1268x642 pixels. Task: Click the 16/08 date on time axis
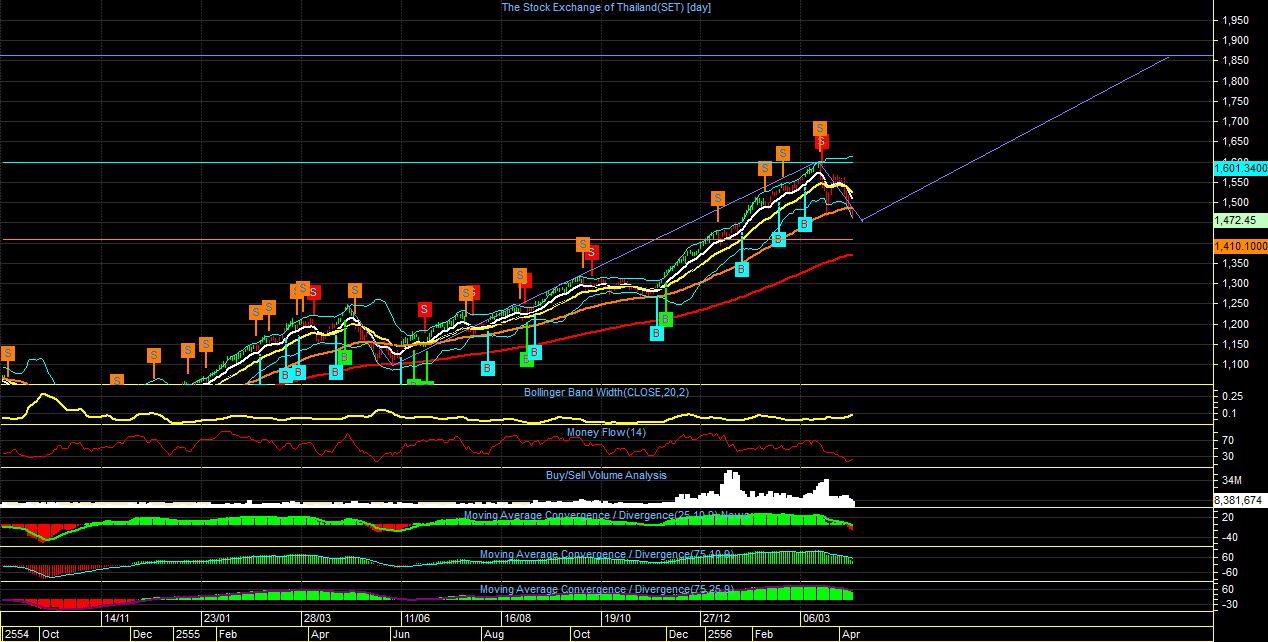[x=516, y=618]
